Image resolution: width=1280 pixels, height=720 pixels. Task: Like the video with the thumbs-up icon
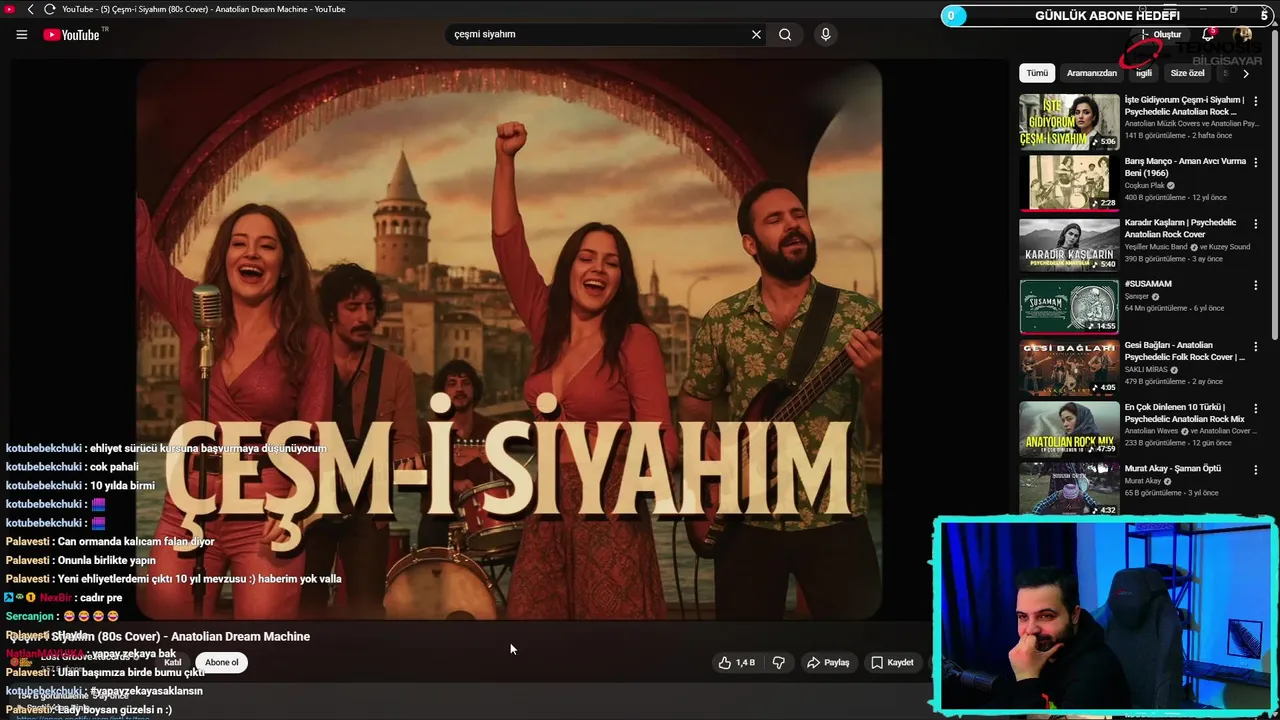point(736,662)
